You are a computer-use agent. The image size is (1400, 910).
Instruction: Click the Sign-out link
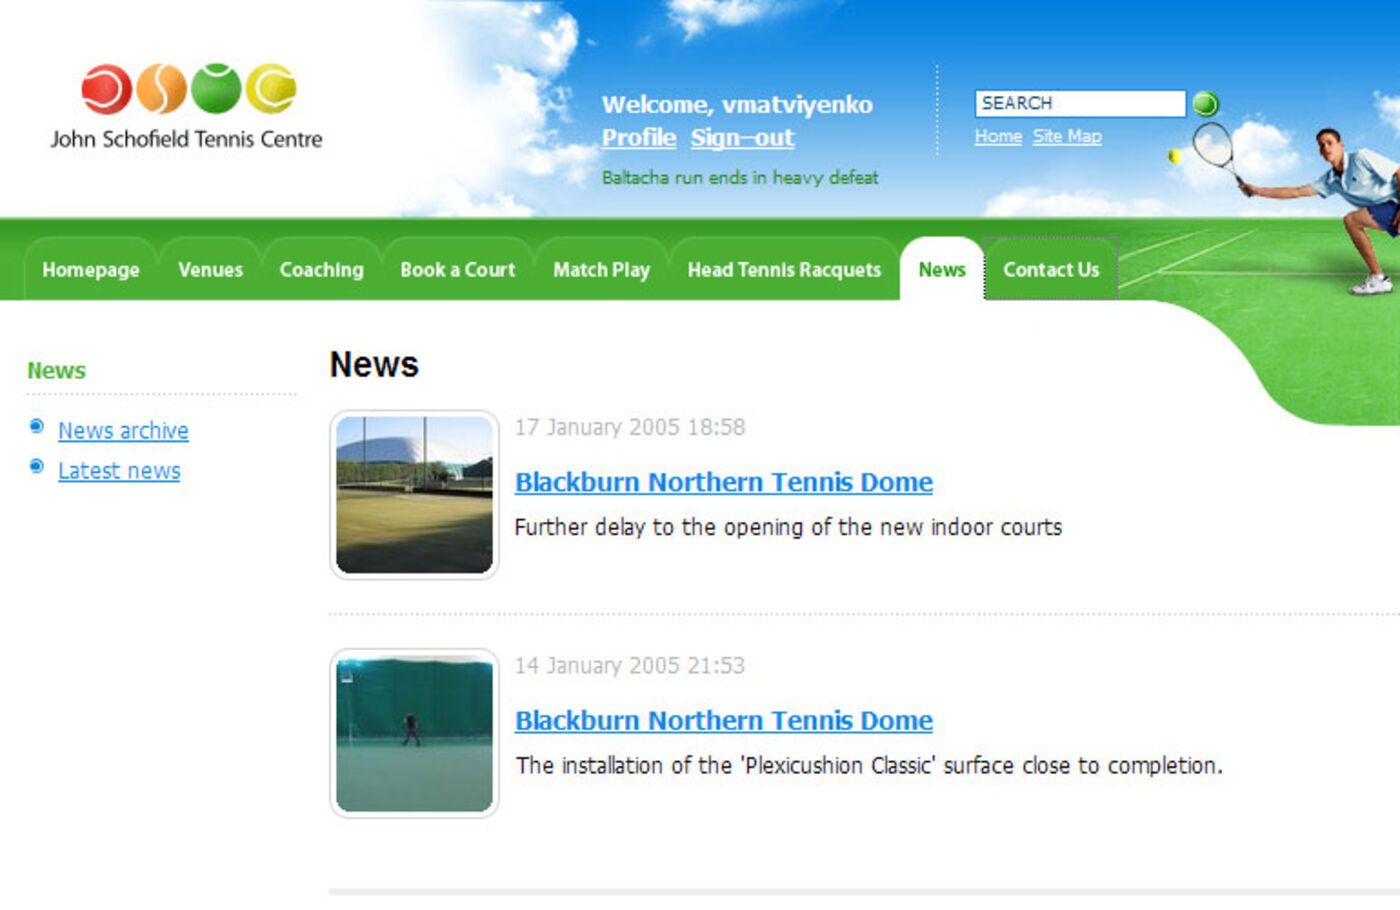click(x=742, y=138)
